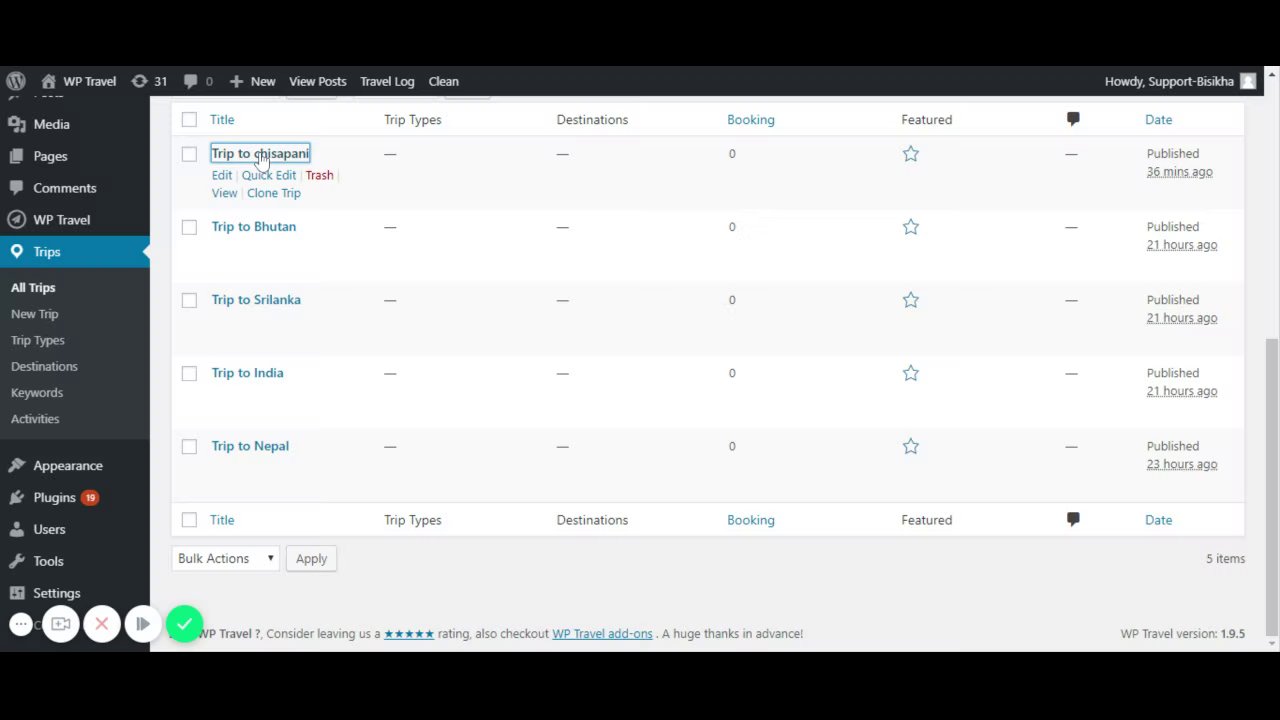1280x720 pixels.
Task: Open View Posts in admin bar
Action: pos(317,81)
